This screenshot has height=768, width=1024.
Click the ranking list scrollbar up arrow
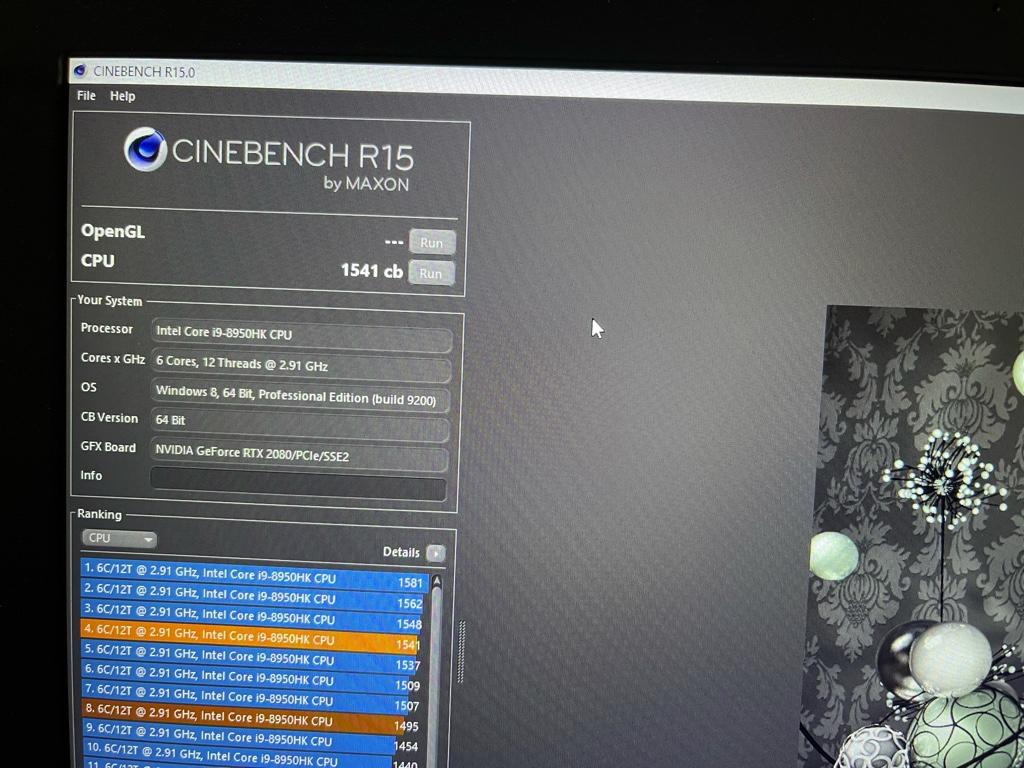tap(436, 581)
